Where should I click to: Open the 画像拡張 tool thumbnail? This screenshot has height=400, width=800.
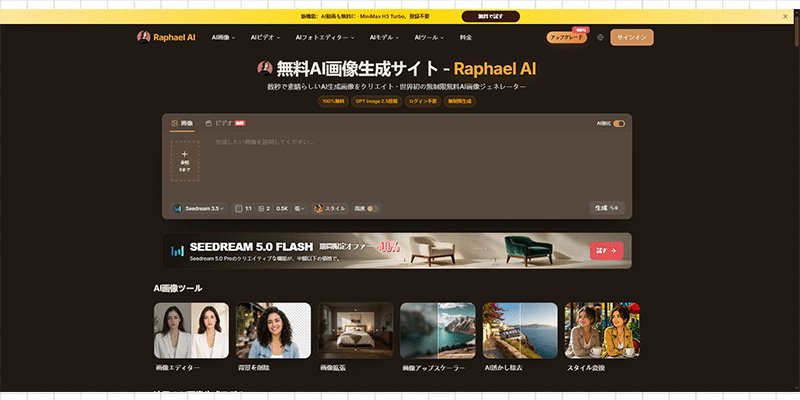point(356,331)
